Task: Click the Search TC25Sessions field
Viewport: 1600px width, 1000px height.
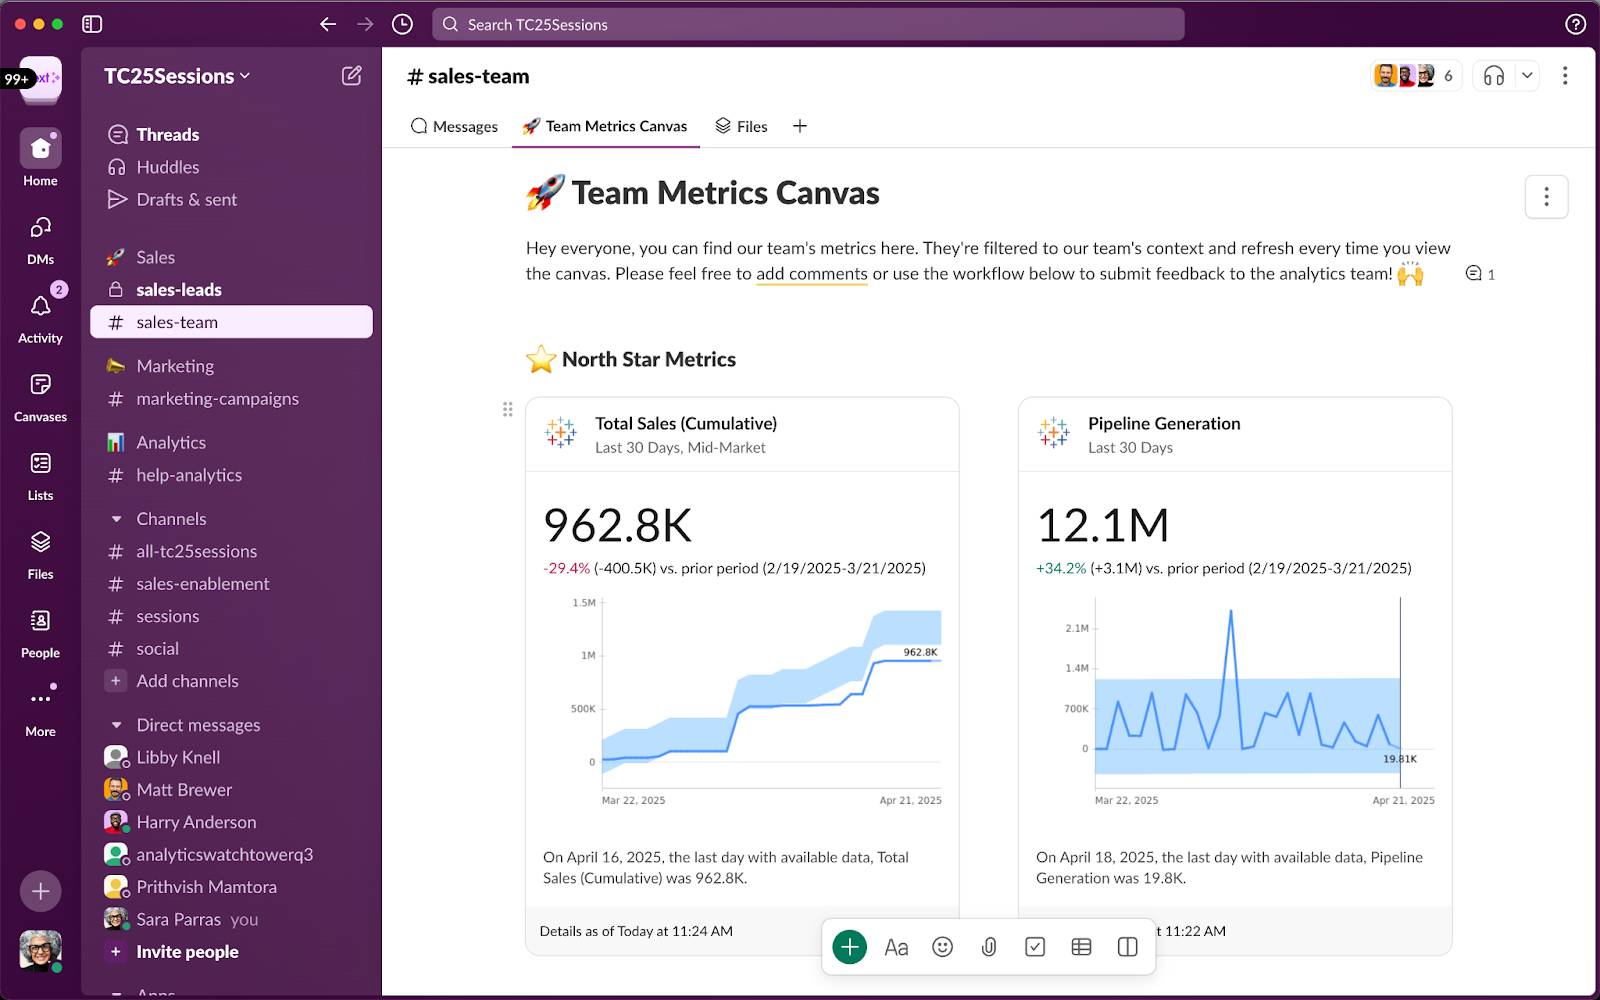Action: (x=808, y=24)
